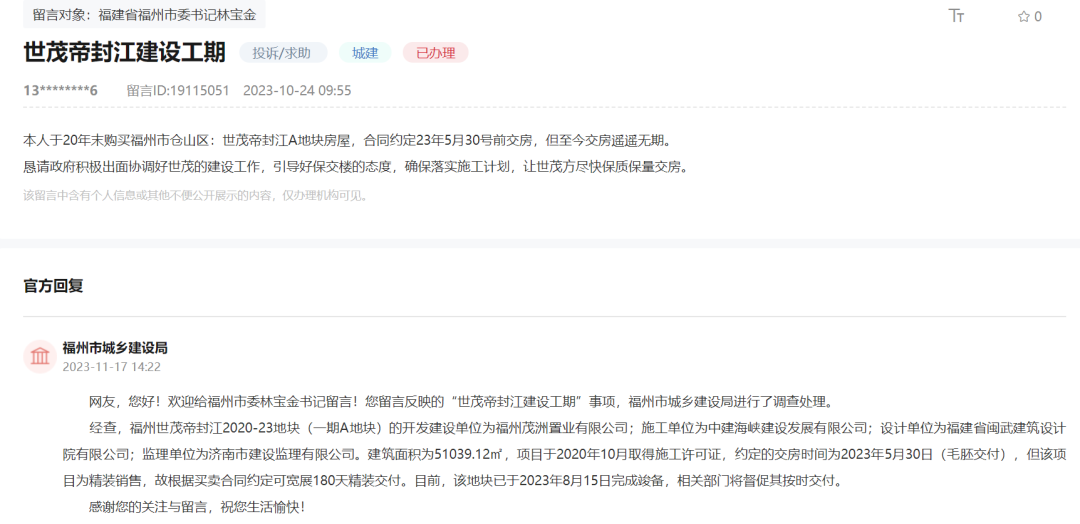Click the reply timestamp 2023-11-17 14:22
This screenshot has width=1080, height=524.
[x=112, y=367]
